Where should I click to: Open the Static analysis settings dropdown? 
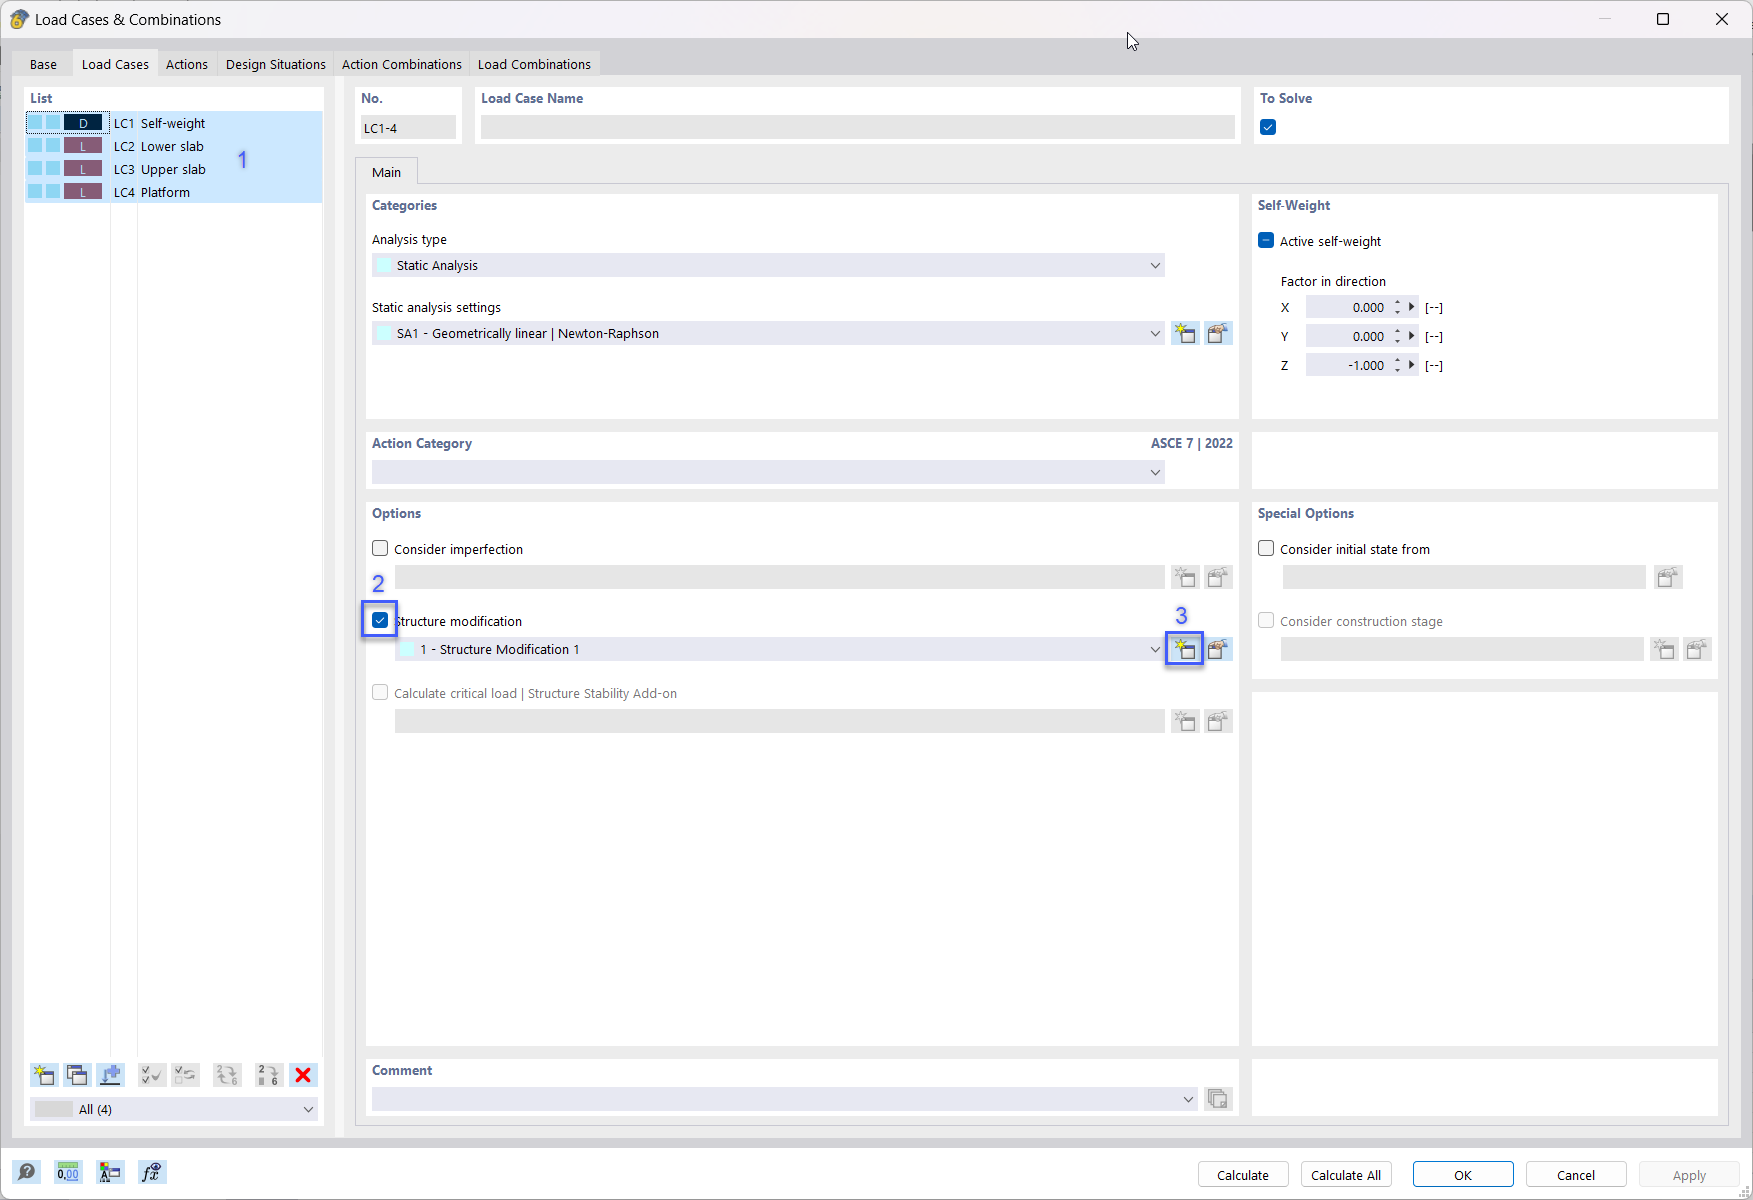1155,333
